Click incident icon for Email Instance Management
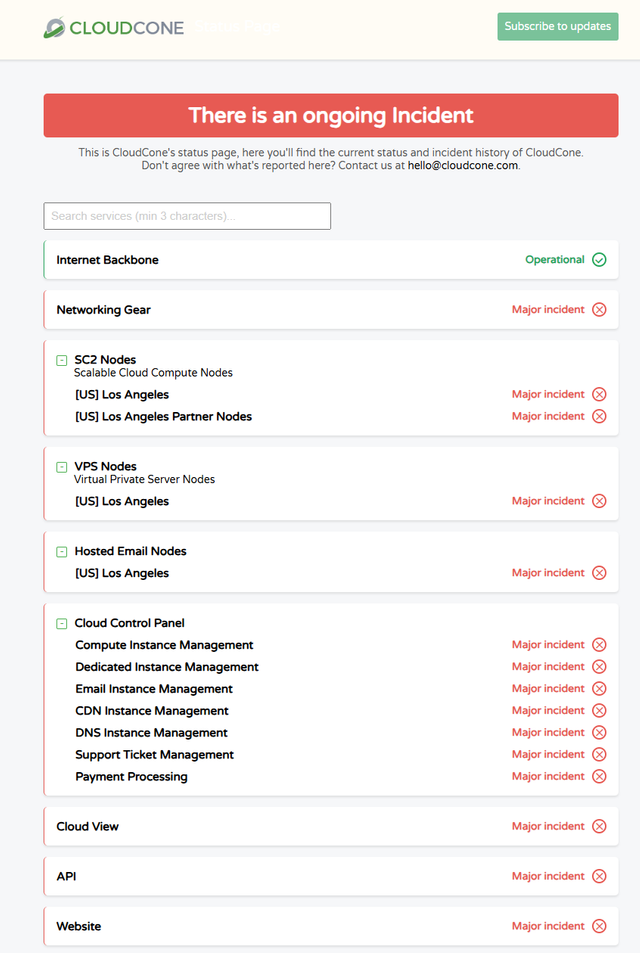The width and height of the screenshot is (640, 953). [x=599, y=689]
